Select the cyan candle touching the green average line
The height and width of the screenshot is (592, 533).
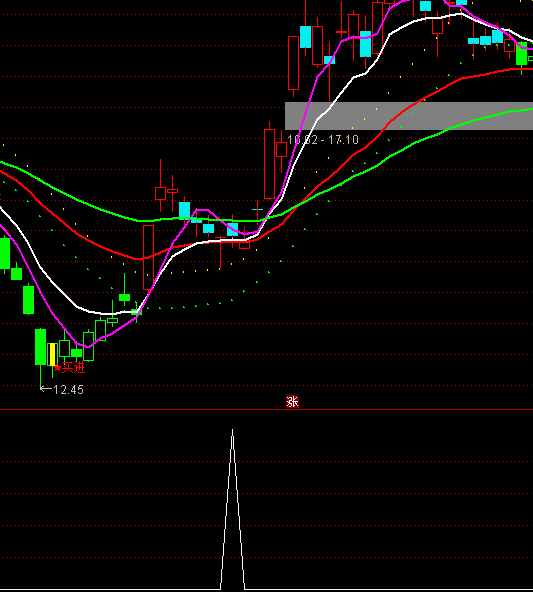tap(184, 210)
